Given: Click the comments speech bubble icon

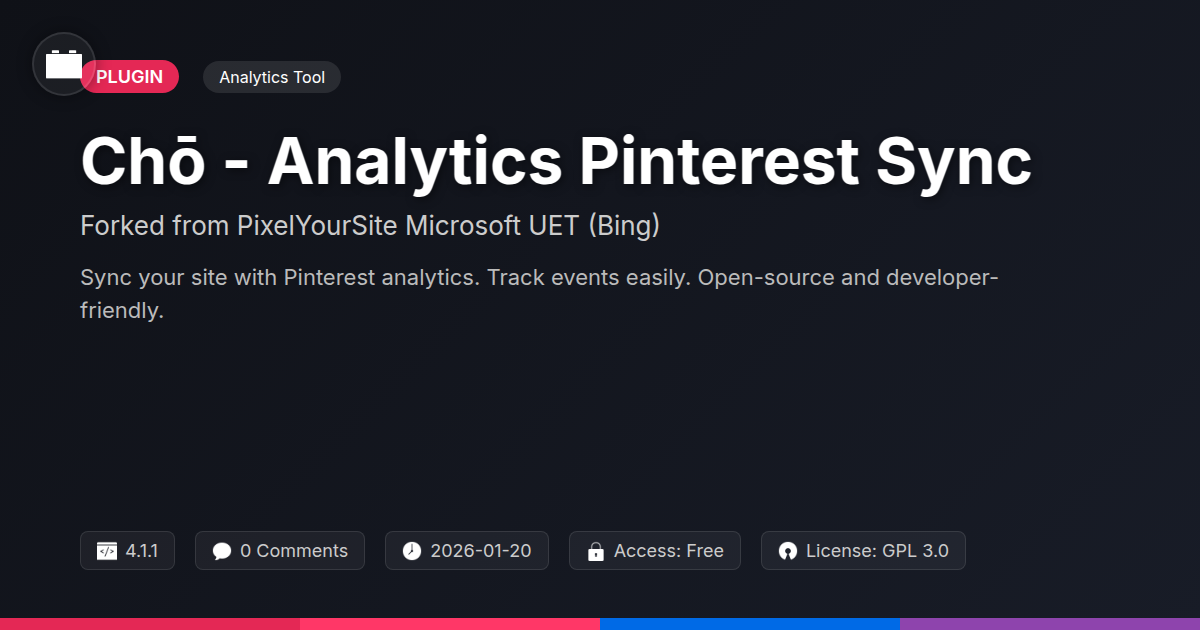Looking at the screenshot, I should [222, 551].
